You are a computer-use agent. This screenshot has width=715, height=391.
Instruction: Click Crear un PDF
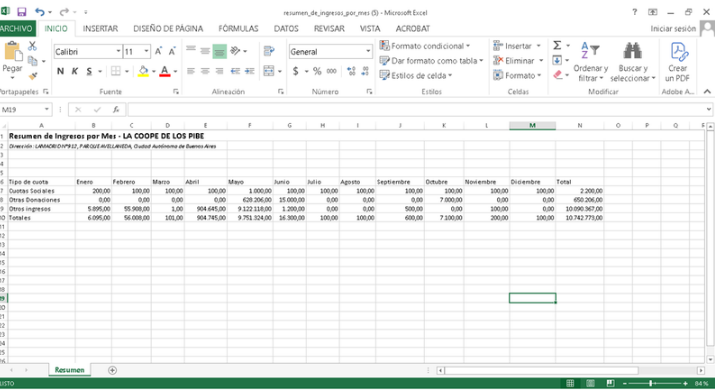[678, 62]
